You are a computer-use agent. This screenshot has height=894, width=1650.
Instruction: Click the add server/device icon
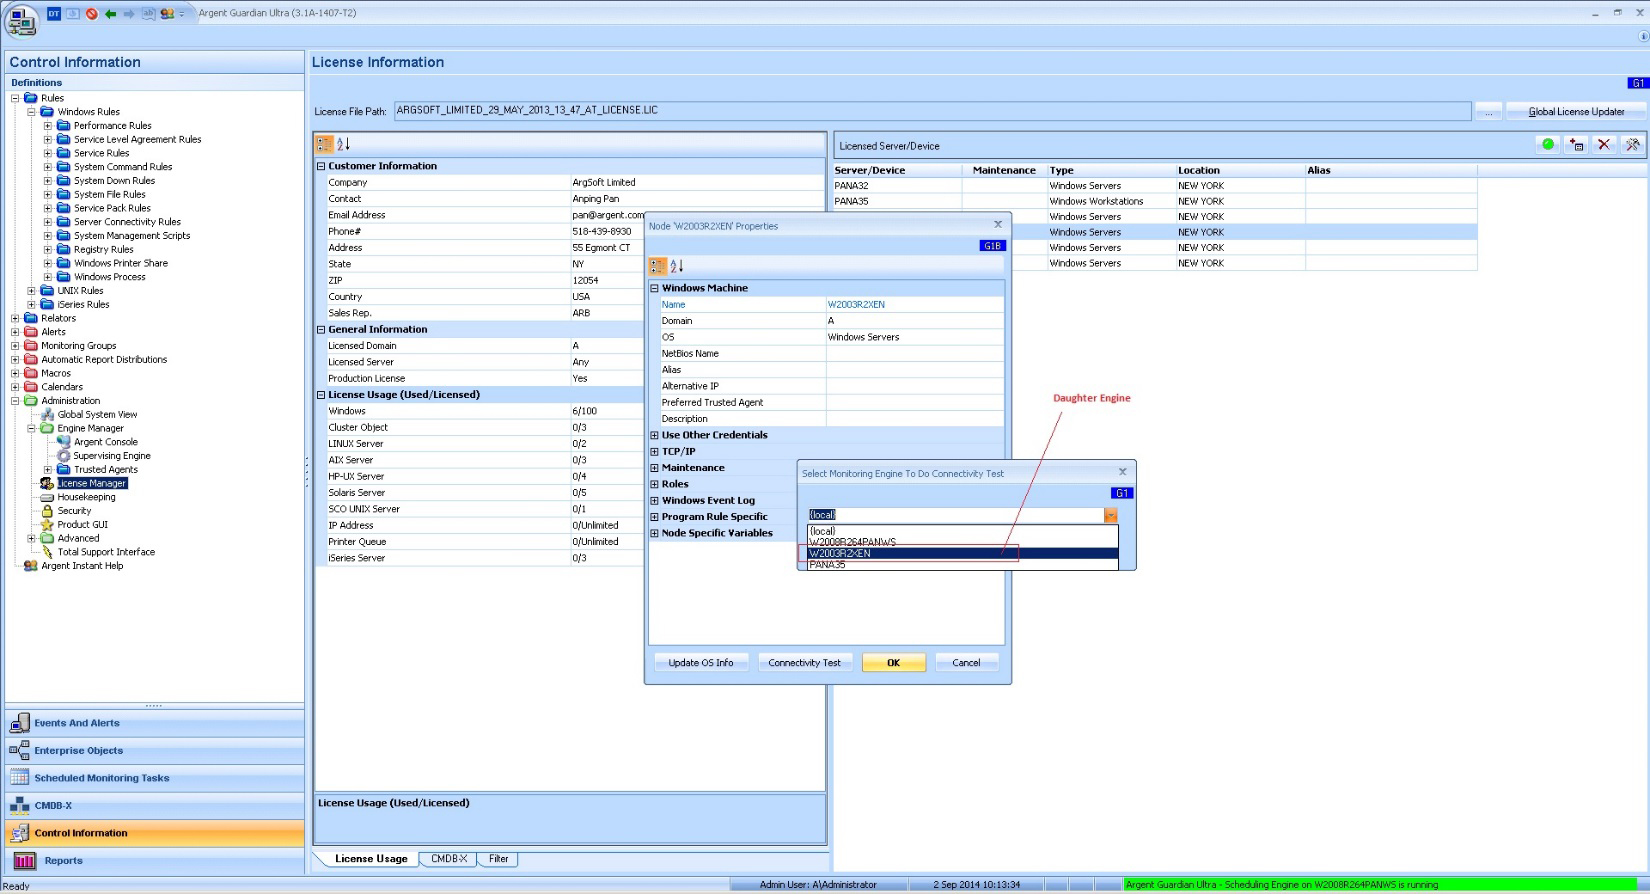tap(1577, 145)
